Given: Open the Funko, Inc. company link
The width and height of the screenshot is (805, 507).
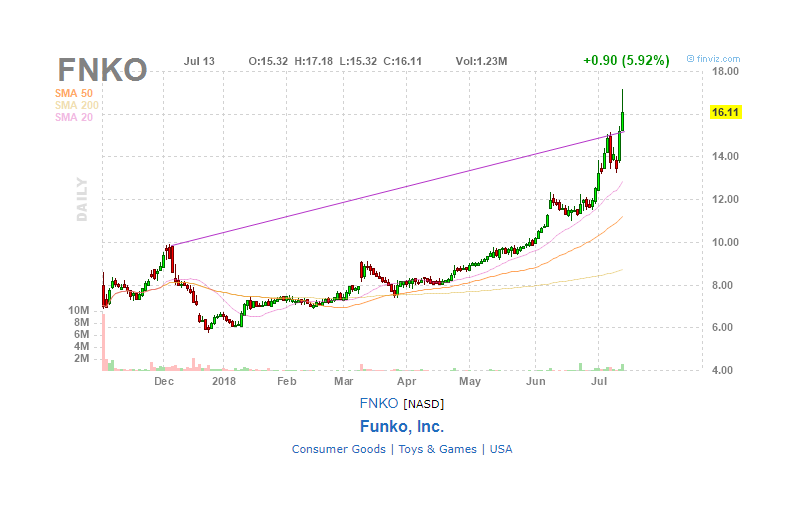Looking at the screenshot, I should [x=401, y=426].
